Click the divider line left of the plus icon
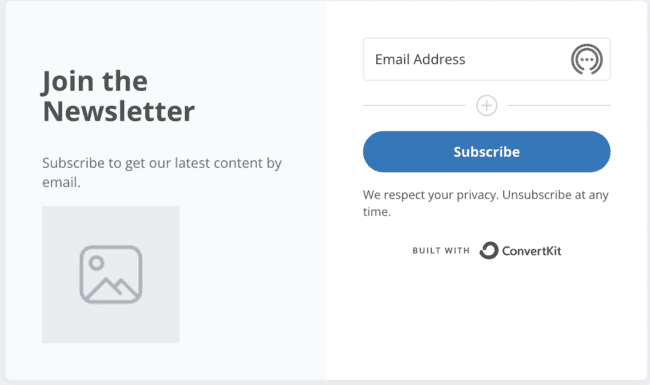Screen dimensions: 650x385 click(414, 105)
